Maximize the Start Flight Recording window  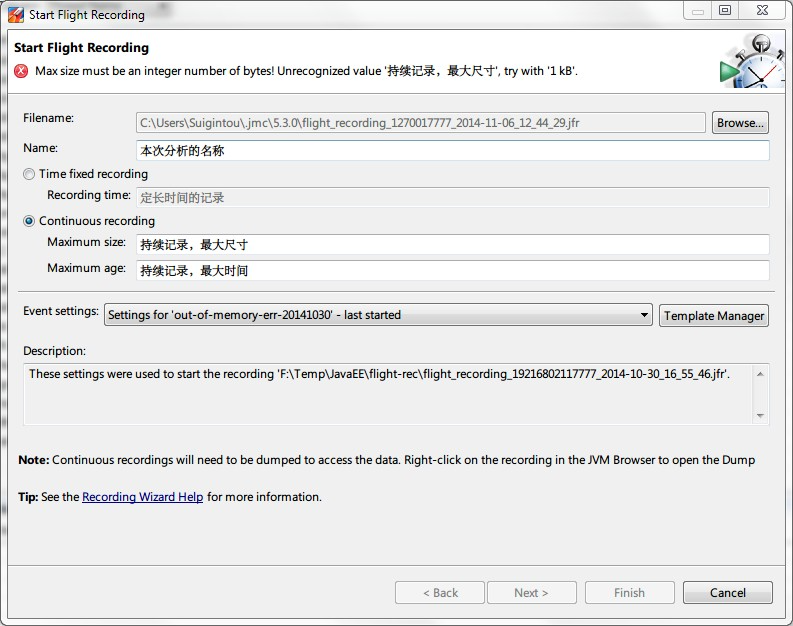[725, 10]
